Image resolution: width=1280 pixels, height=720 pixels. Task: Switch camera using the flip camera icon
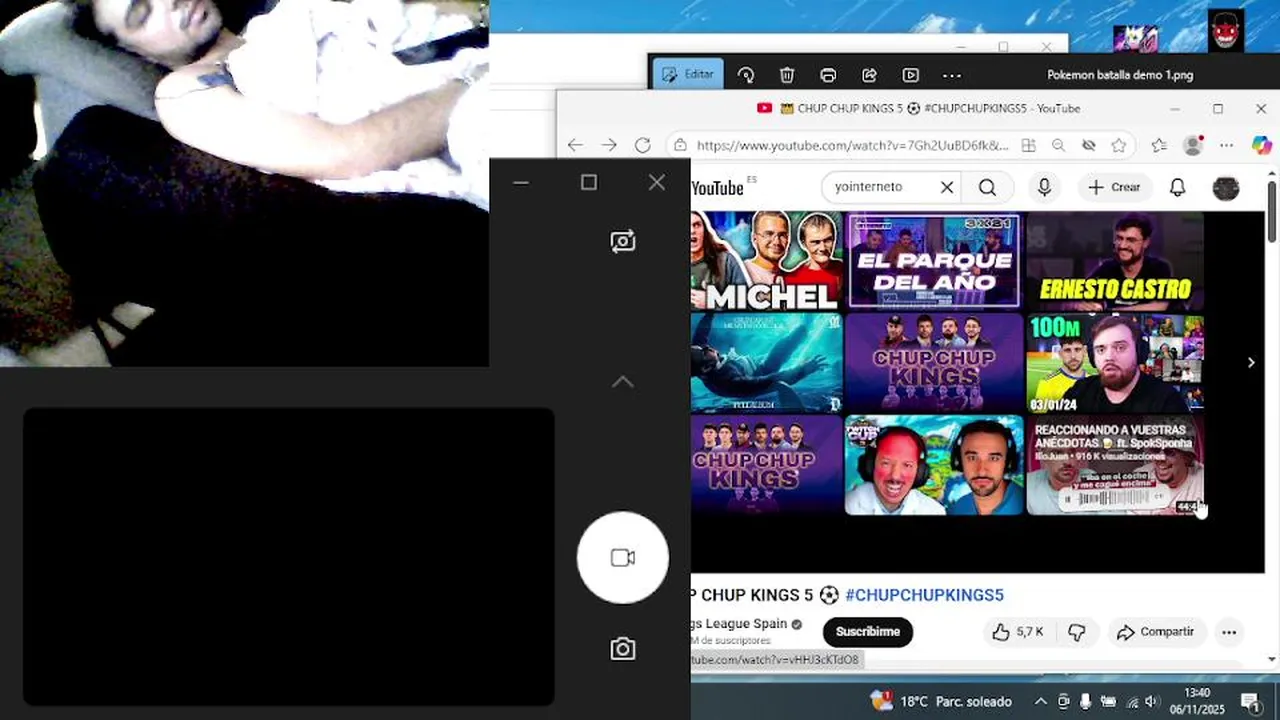[623, 241]
